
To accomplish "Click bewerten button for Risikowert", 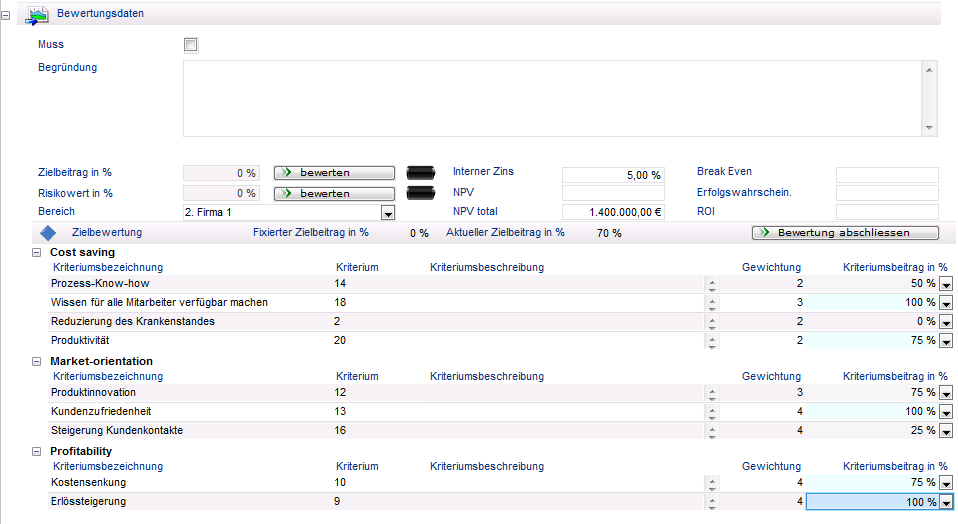I will pyautogui.click(x=333, y=193).
